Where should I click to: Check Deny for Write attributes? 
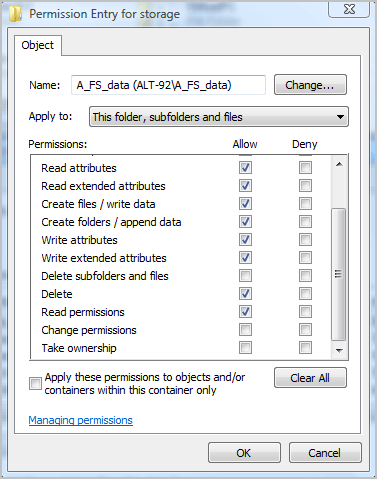(x=305, y=239)
